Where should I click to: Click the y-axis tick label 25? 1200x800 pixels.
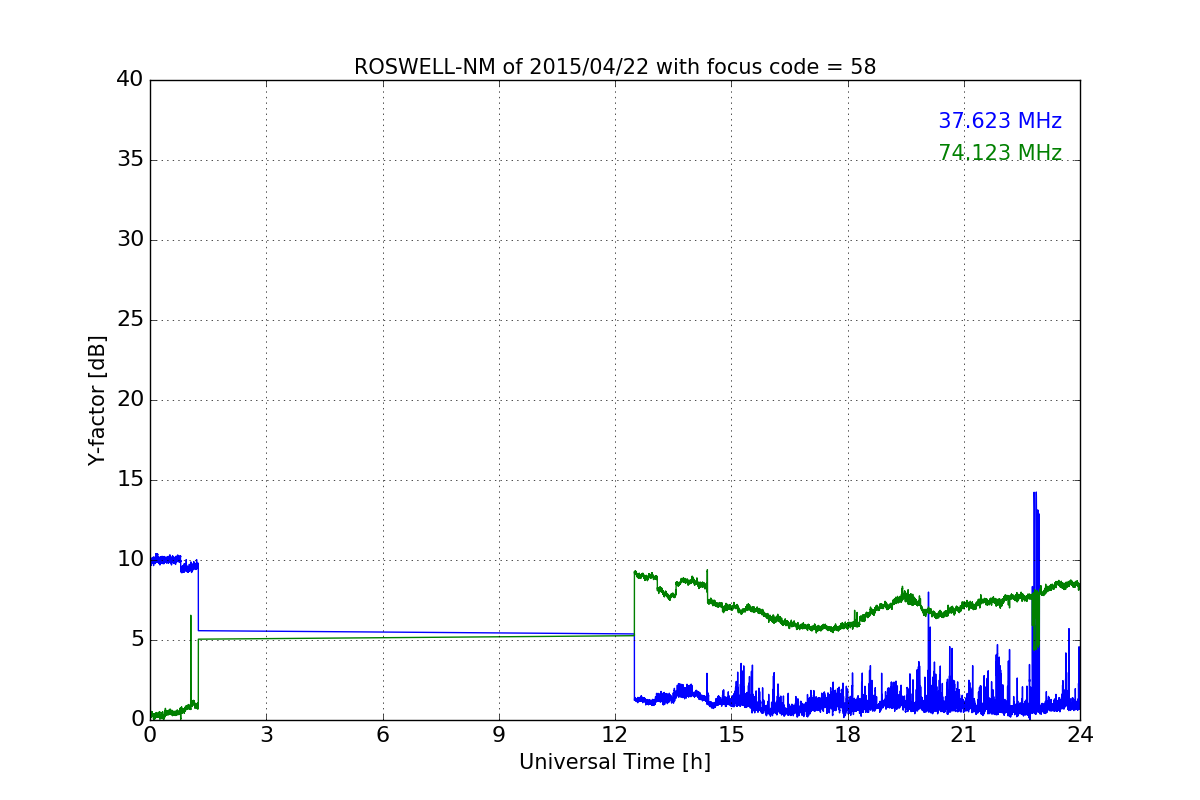point(130,320)
